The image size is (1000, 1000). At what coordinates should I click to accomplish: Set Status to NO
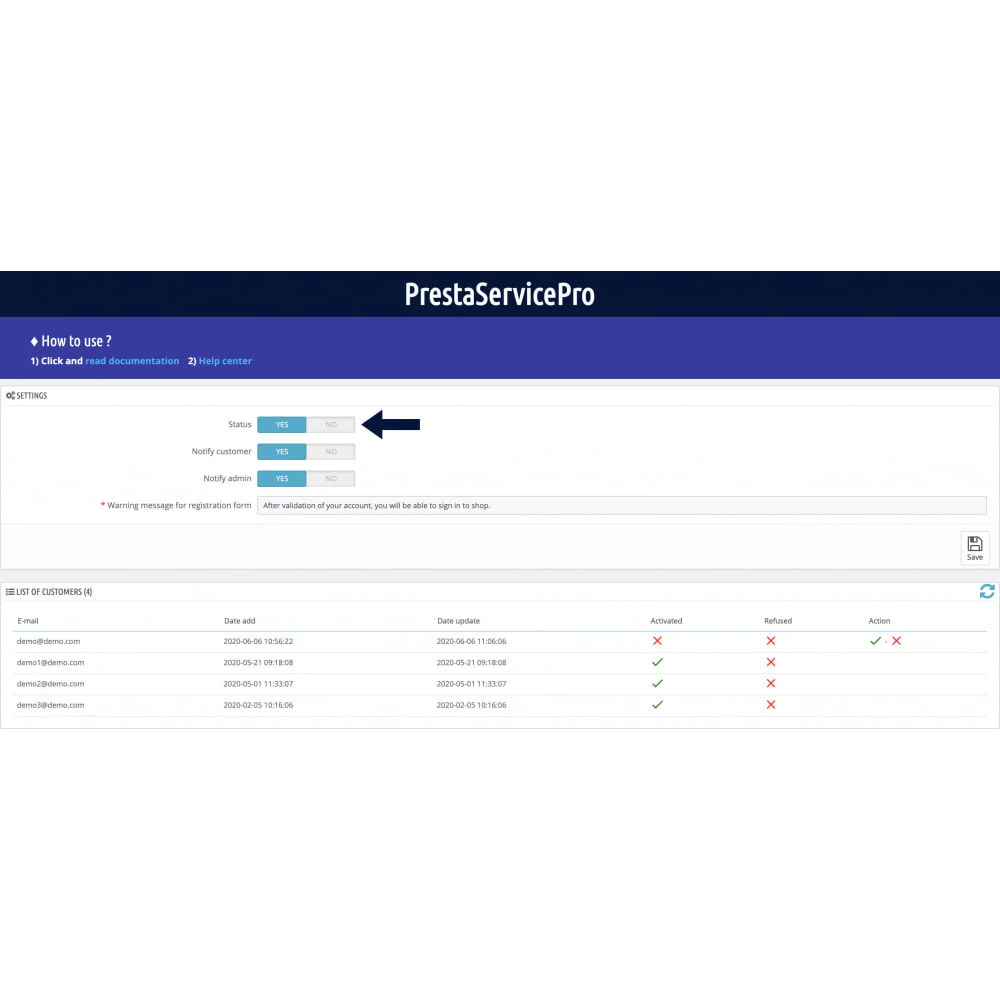(330, 425)
